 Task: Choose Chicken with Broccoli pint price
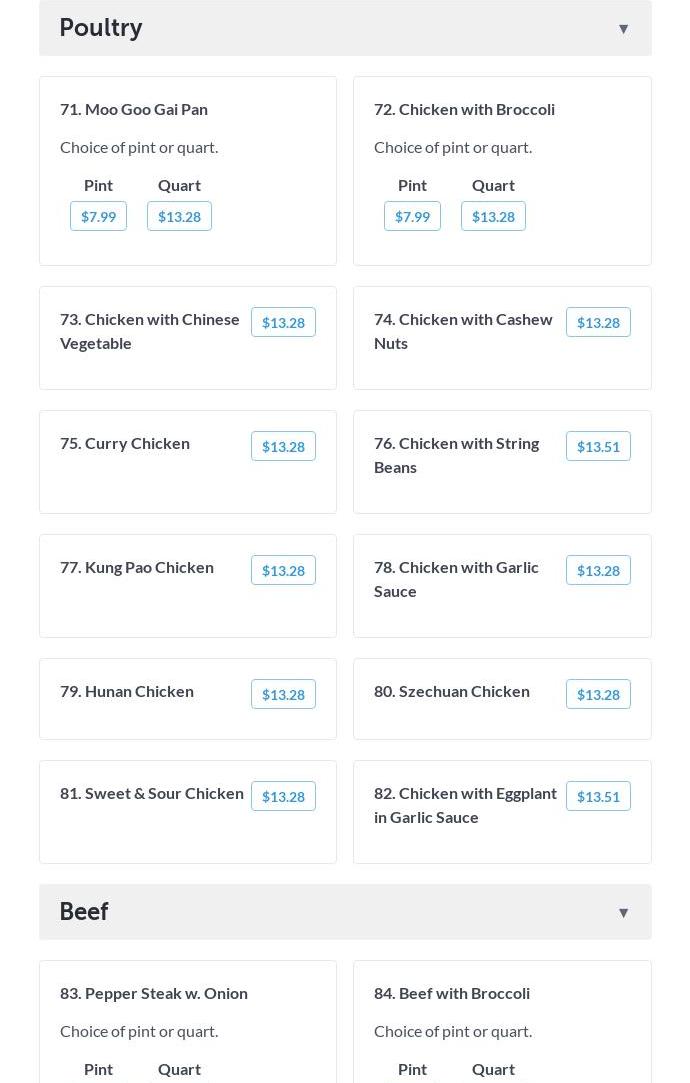click(412, 216)
